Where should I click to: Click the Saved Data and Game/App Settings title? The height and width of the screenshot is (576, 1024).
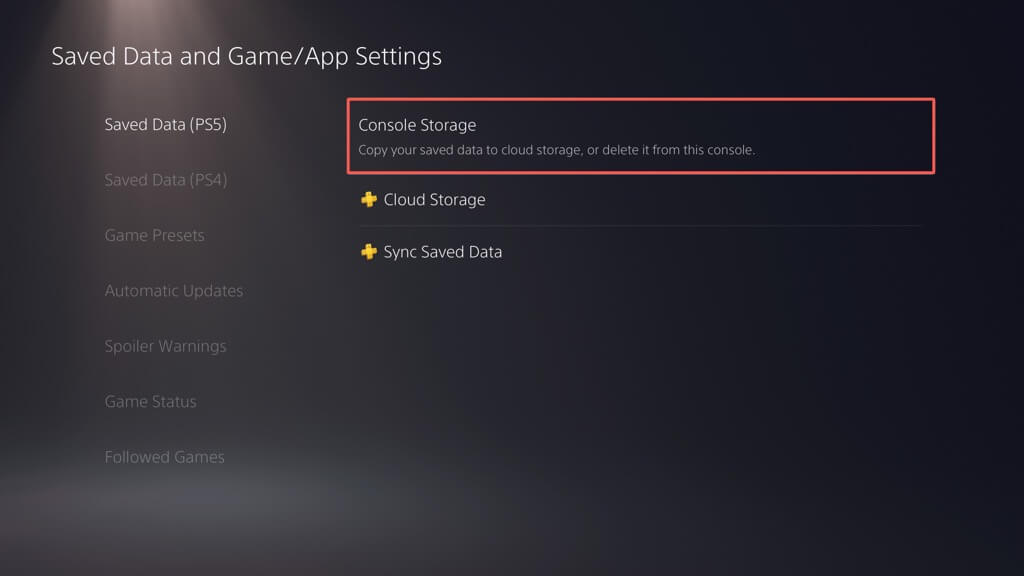246,56
